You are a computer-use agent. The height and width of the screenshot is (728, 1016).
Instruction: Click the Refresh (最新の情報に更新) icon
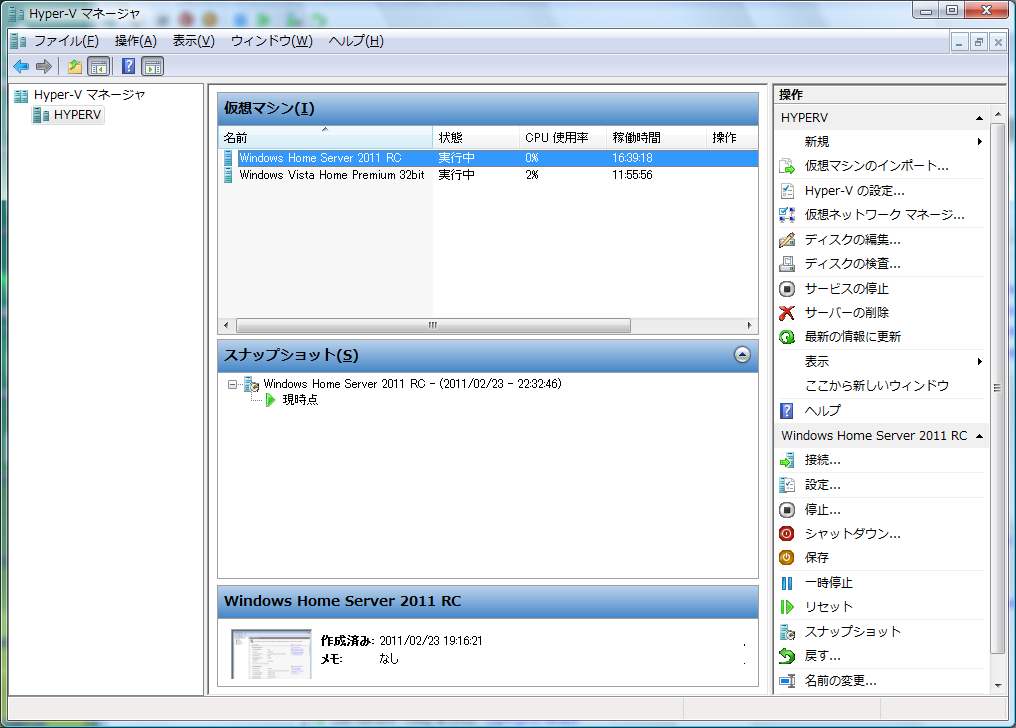[x=787, y=337]
